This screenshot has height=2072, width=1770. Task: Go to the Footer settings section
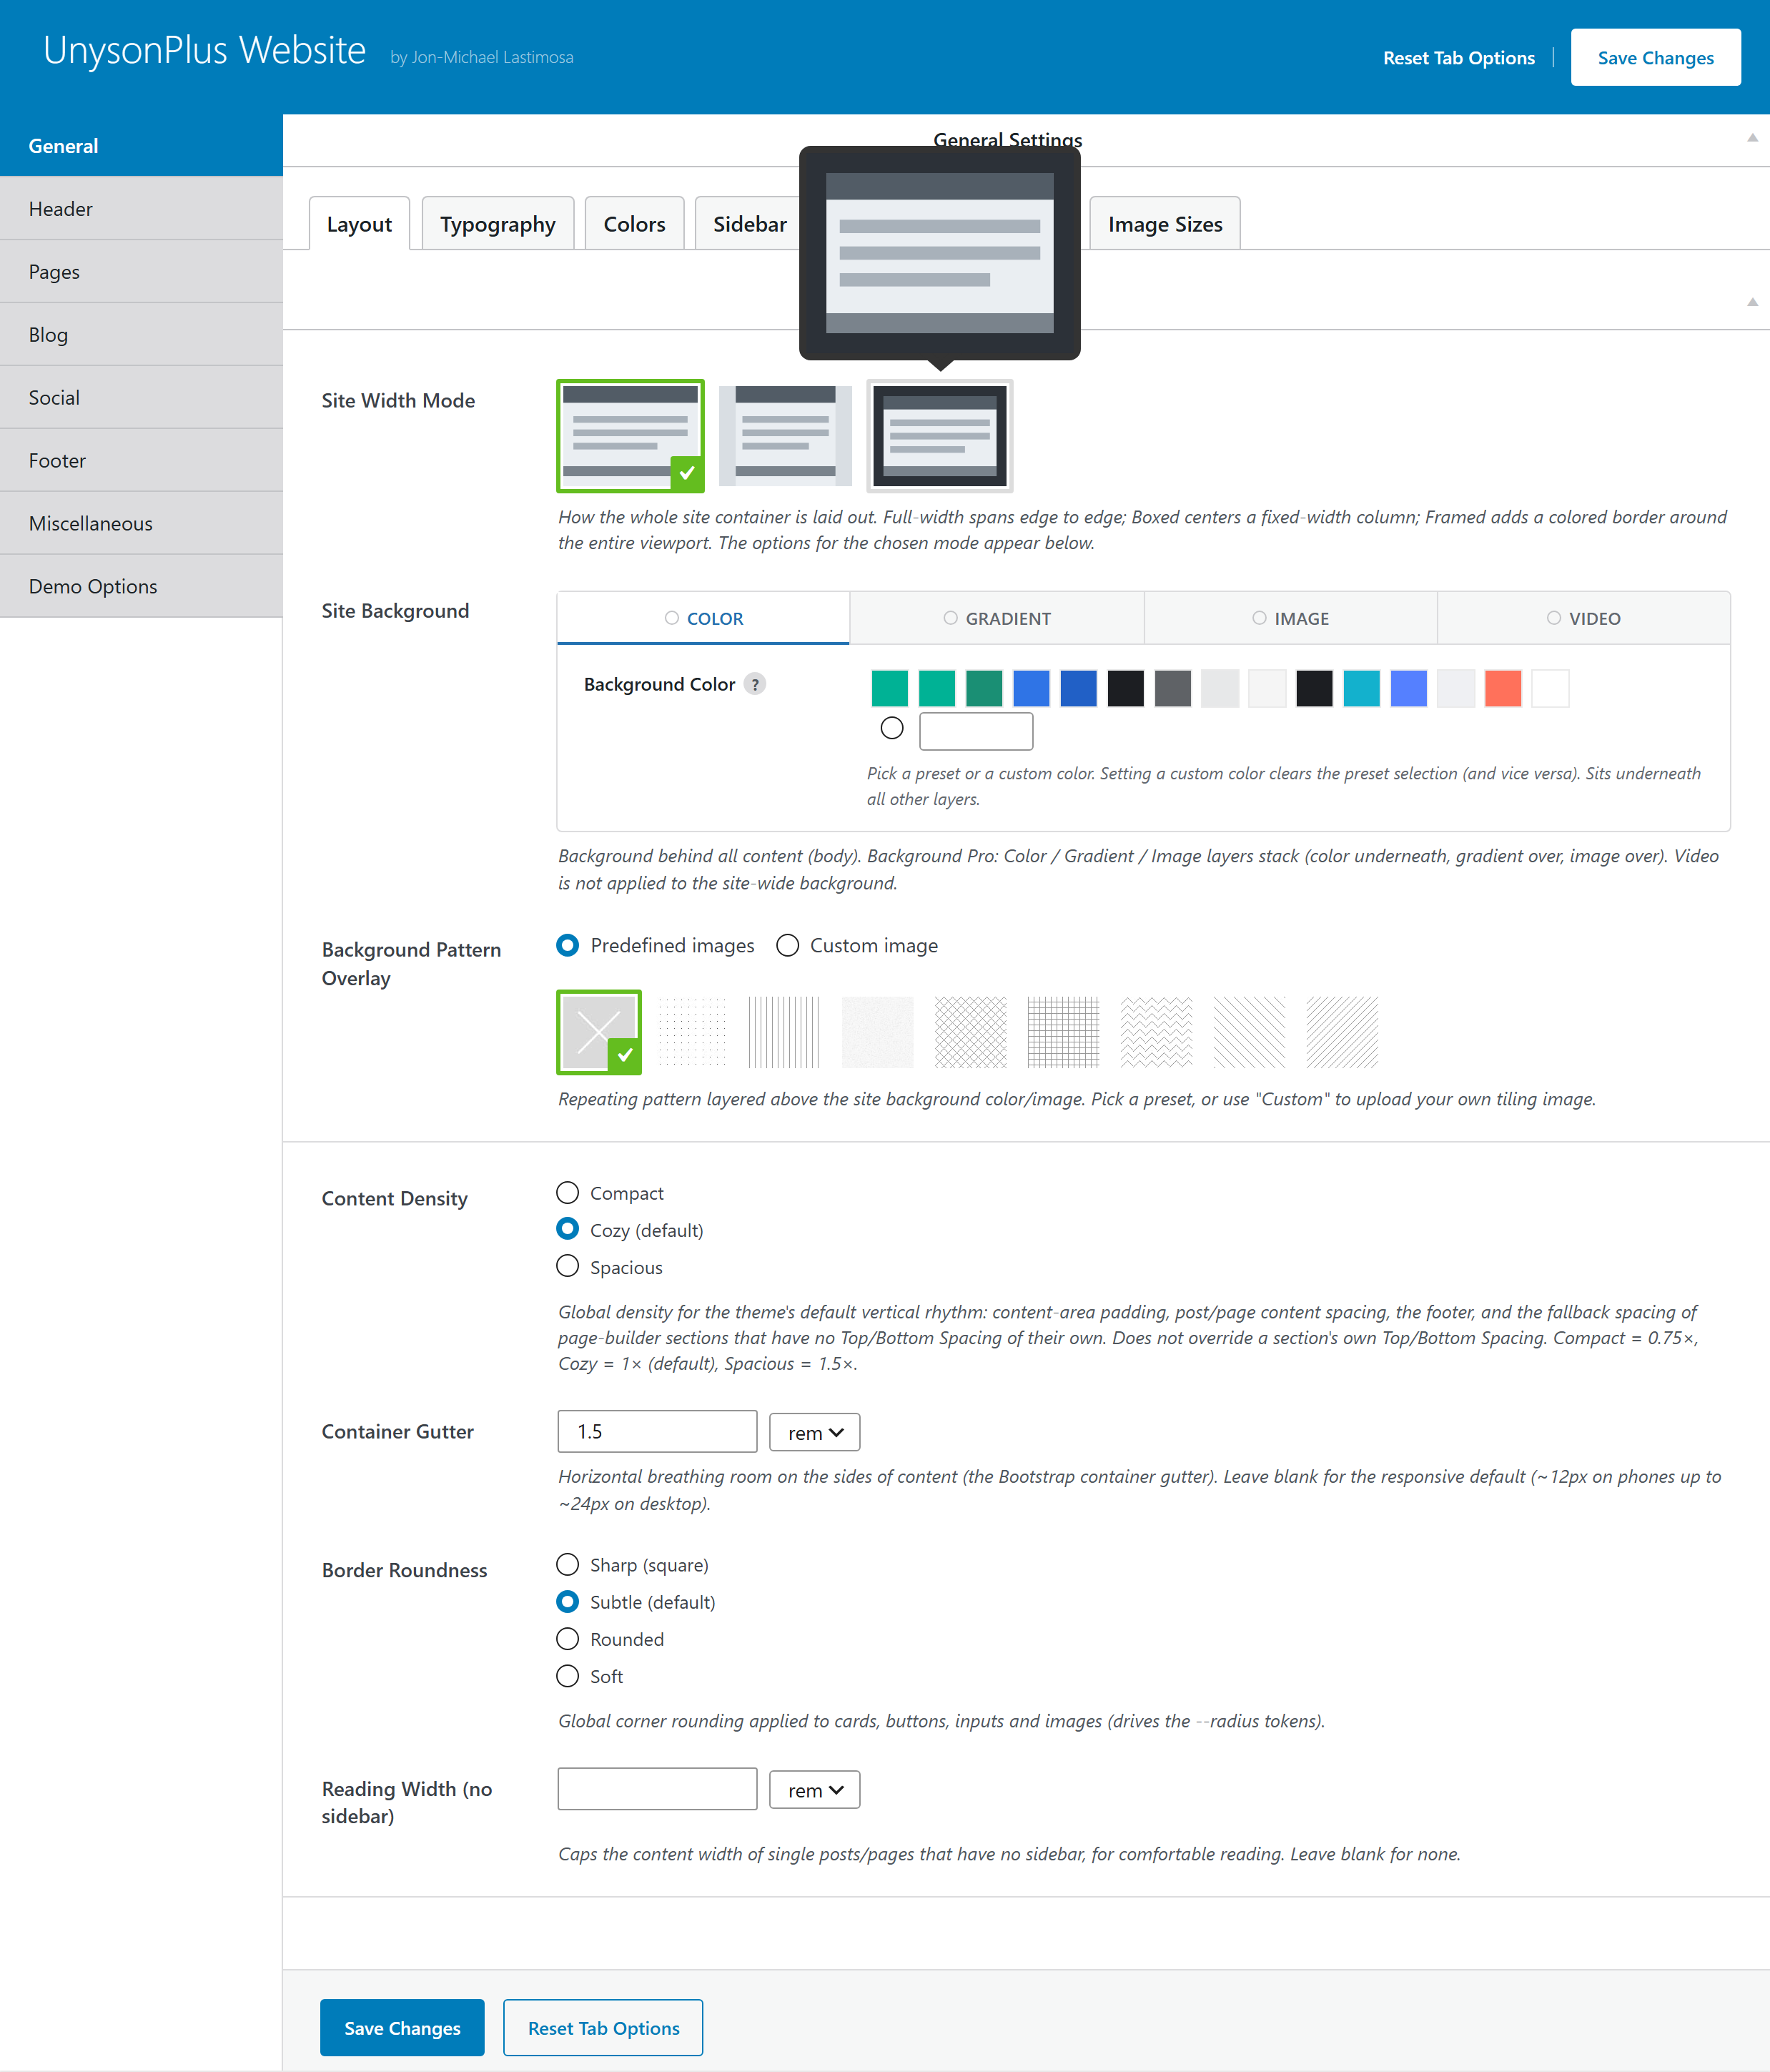(141, 460)
